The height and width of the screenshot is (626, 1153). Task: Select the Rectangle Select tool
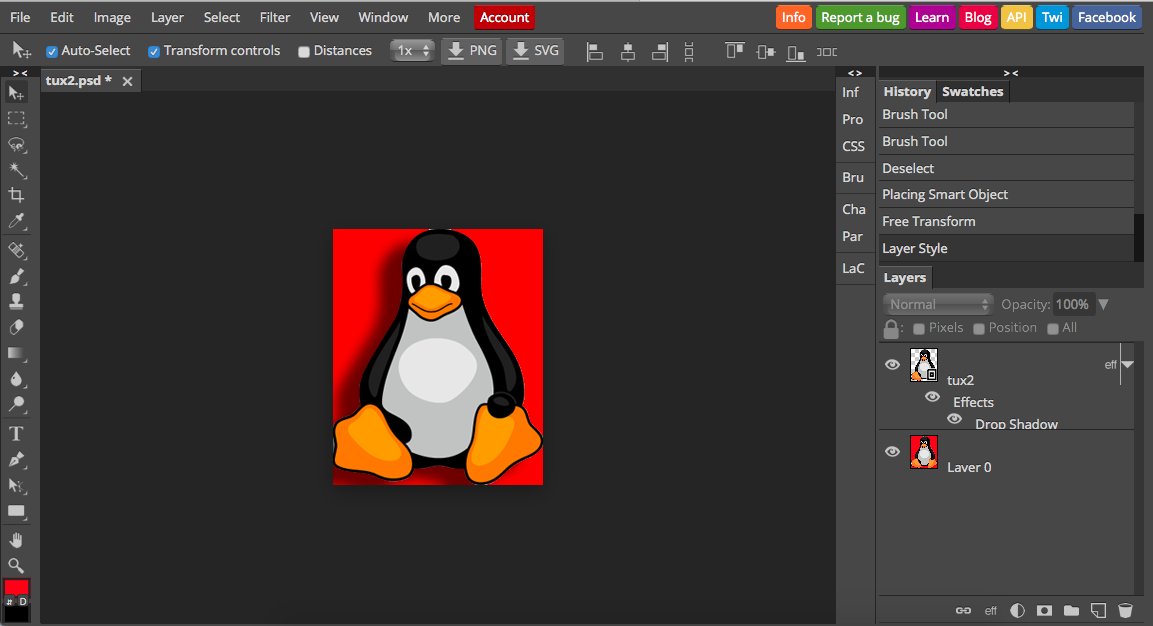(16, 118)
